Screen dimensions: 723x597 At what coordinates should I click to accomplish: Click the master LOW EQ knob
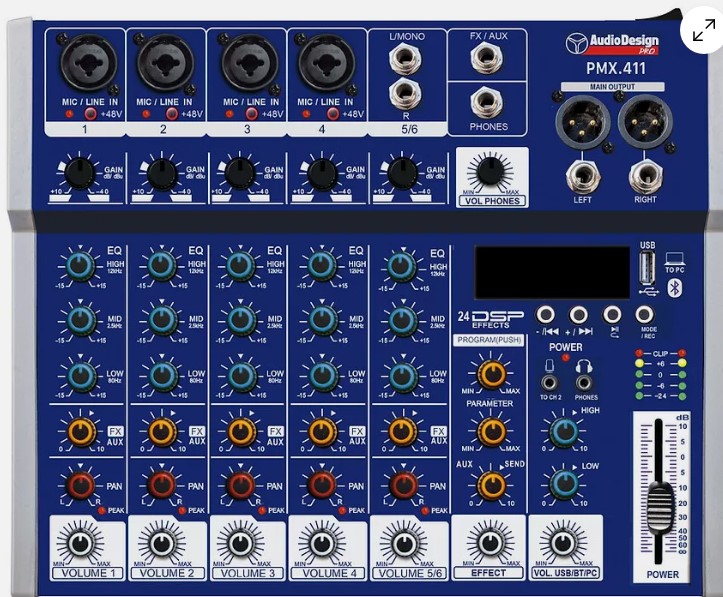click(x=564, y=484)
